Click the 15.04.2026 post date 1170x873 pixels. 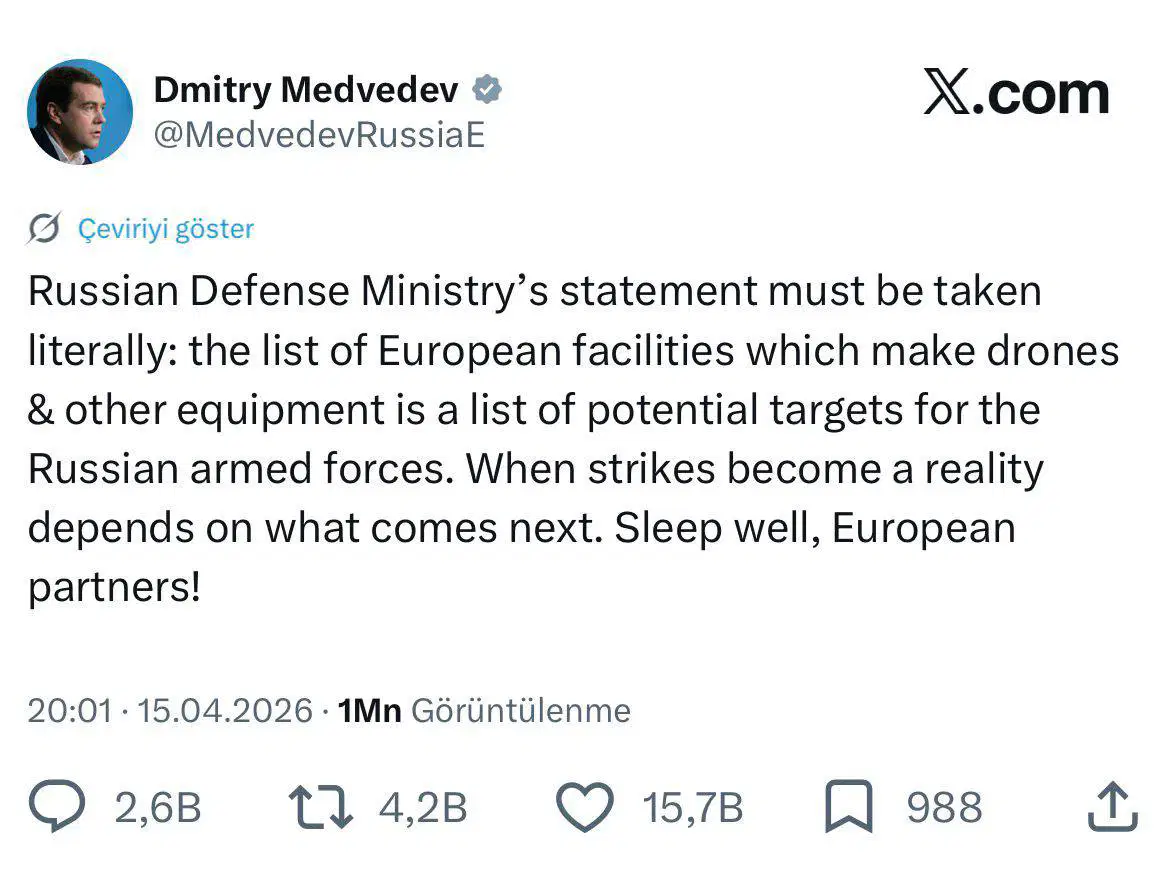point(225,711)
